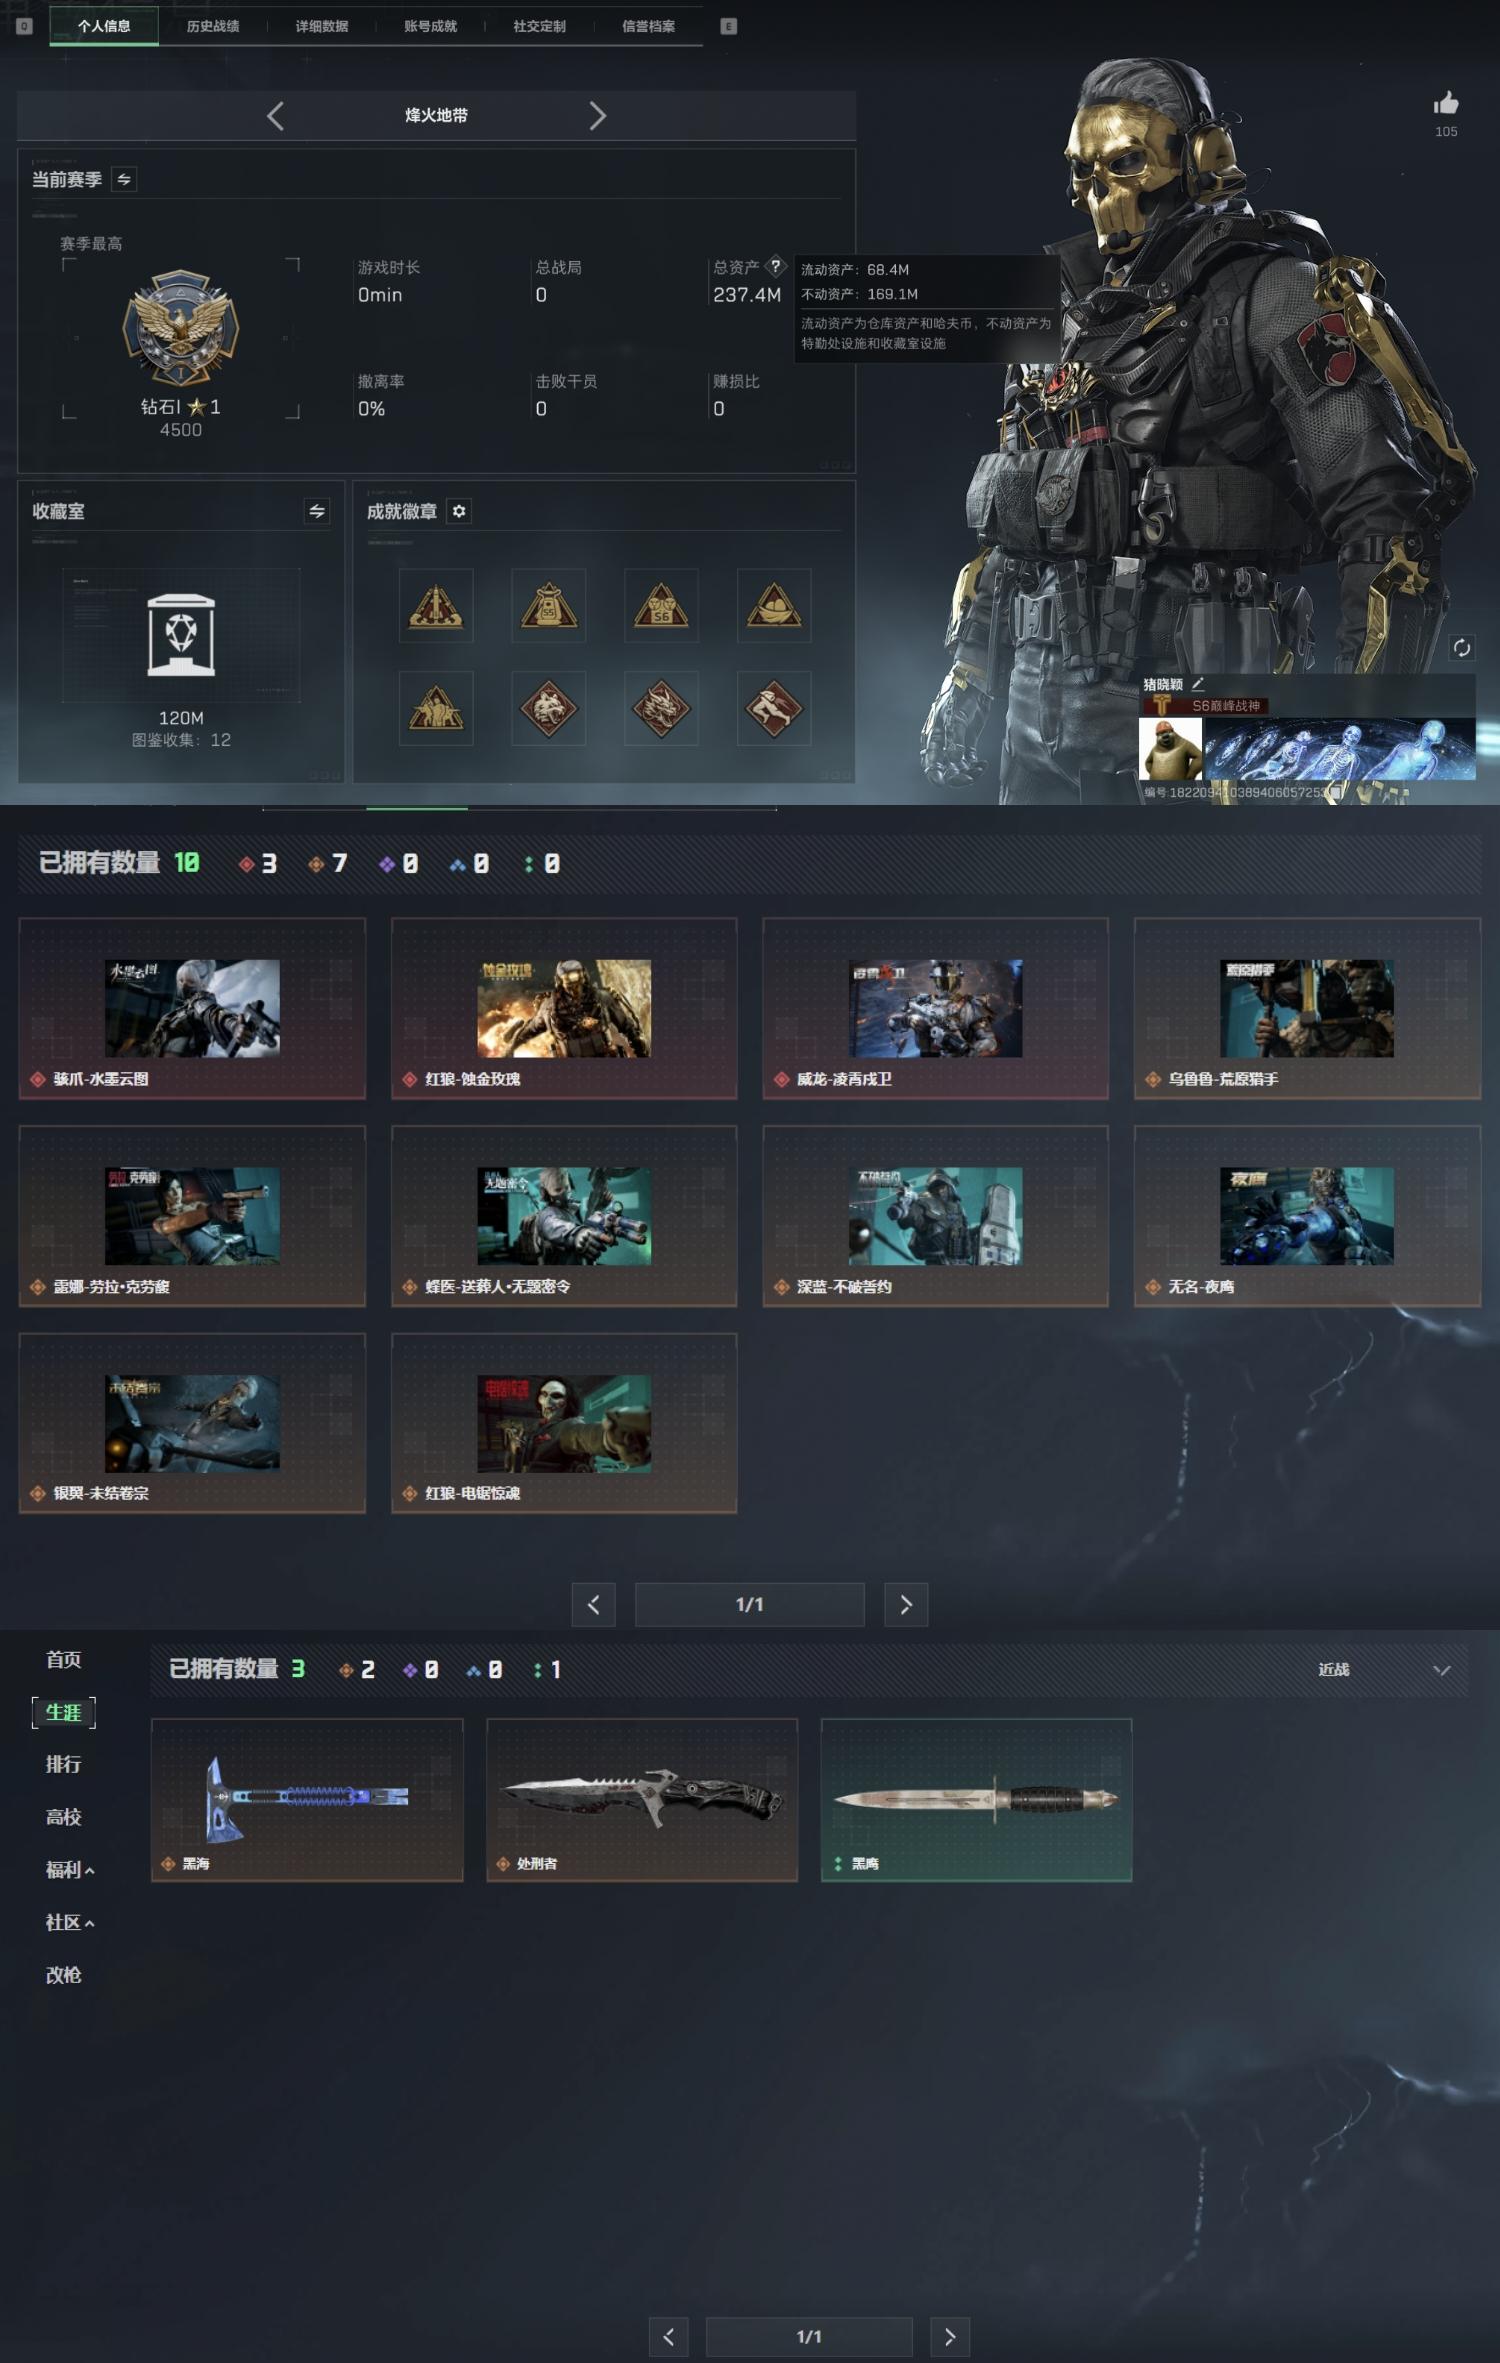Open the 蜂医-送葬人·无题密令 skin card
Image resolution: width=1500 pixels, height=2363 pixels.
(x=564, y=1216)
